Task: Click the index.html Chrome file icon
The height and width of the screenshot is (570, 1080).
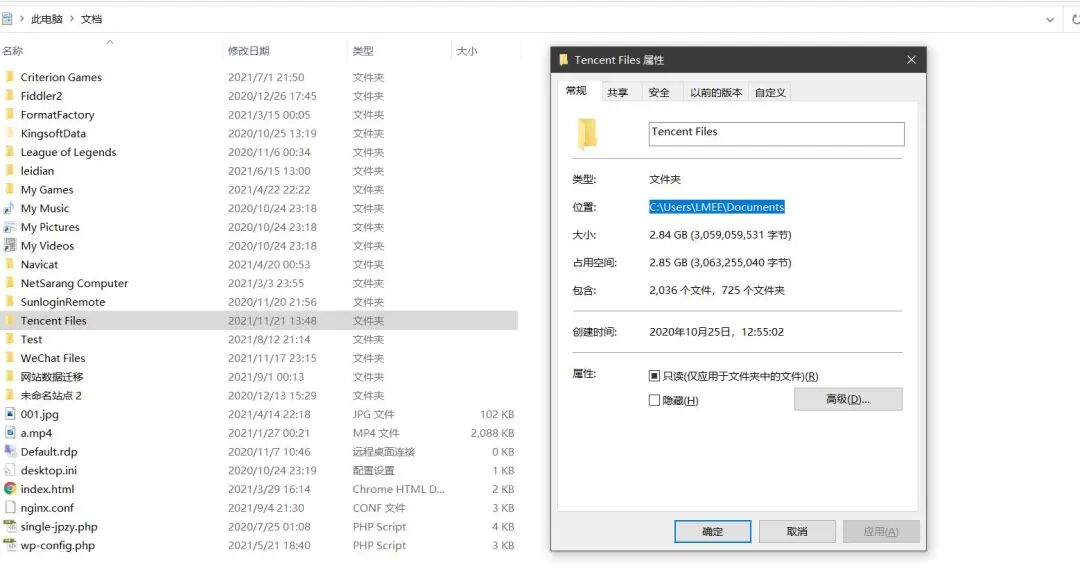Action: tap(10, 489)
